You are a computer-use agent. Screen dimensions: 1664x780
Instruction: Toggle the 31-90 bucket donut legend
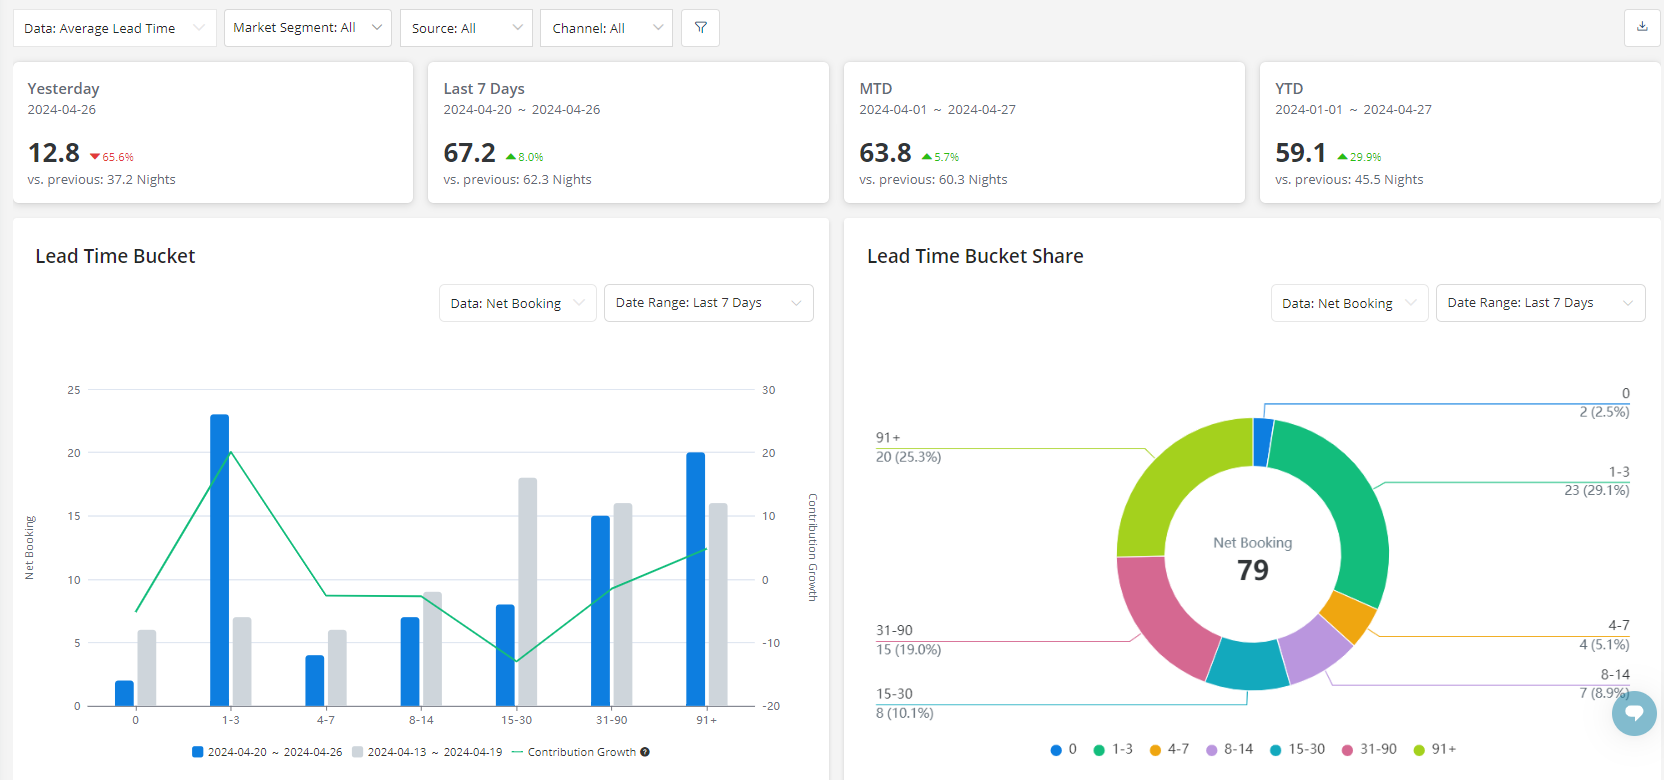pos(1369,749)
